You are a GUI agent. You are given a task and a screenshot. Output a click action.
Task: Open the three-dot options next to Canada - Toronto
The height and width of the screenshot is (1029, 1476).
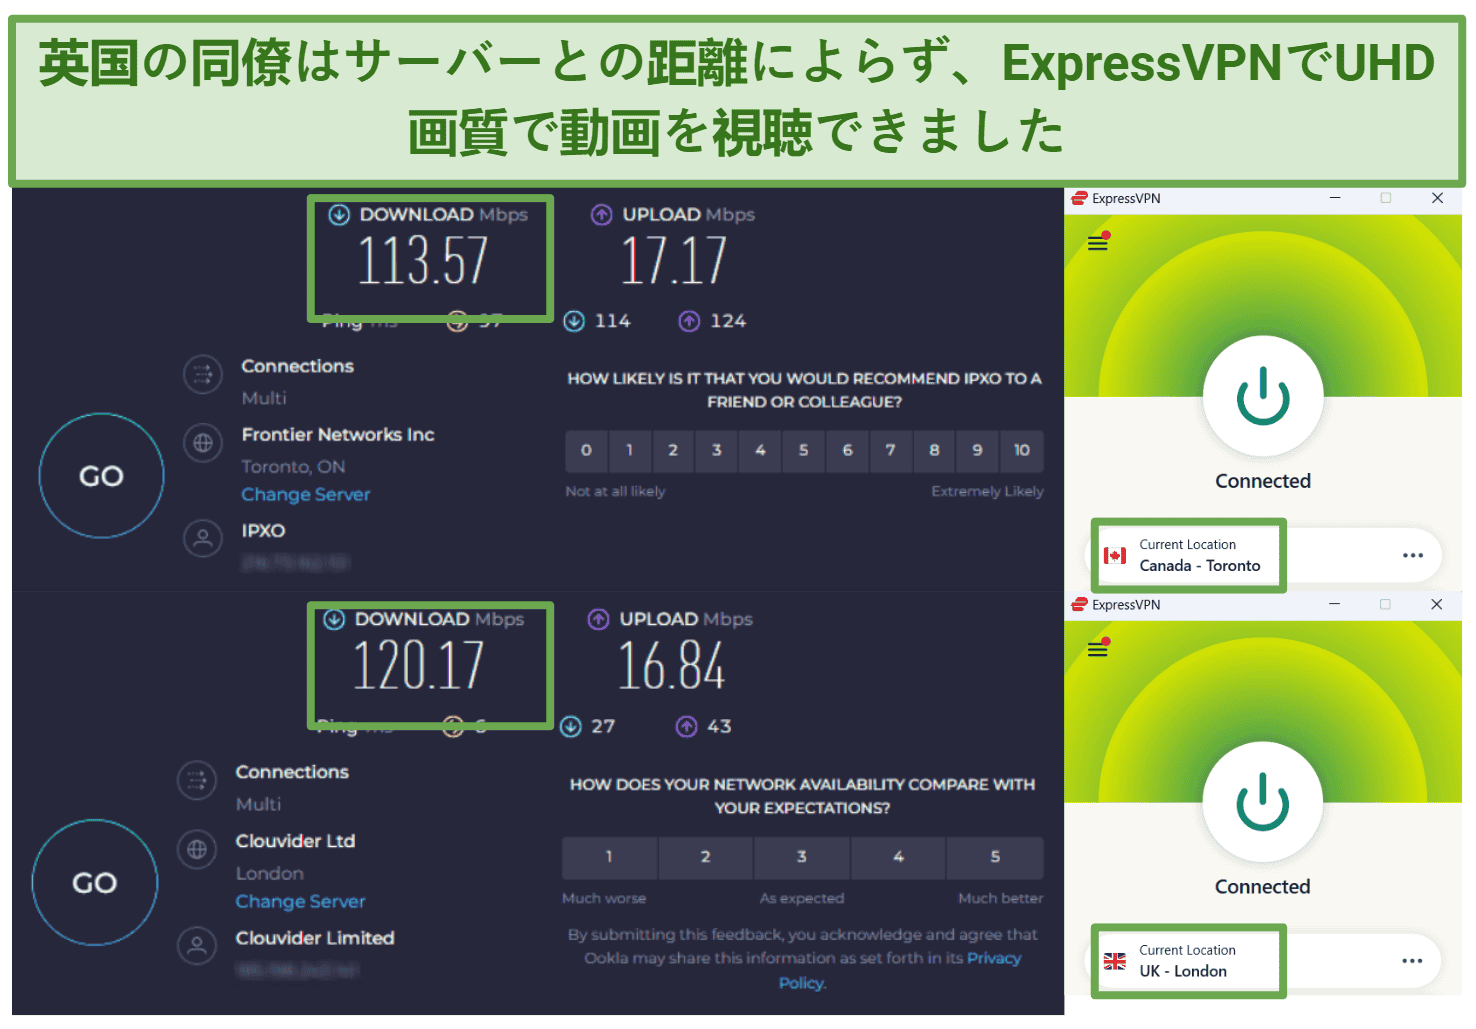click(x=1412, y=556)
